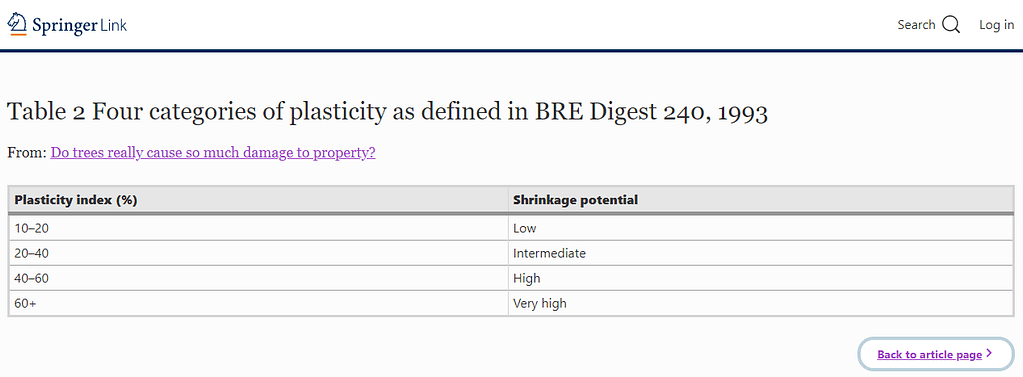Screen dimensions: 1023x377
Task: Open search via magnifying glass icon
Action: click(x=951, y=25)
